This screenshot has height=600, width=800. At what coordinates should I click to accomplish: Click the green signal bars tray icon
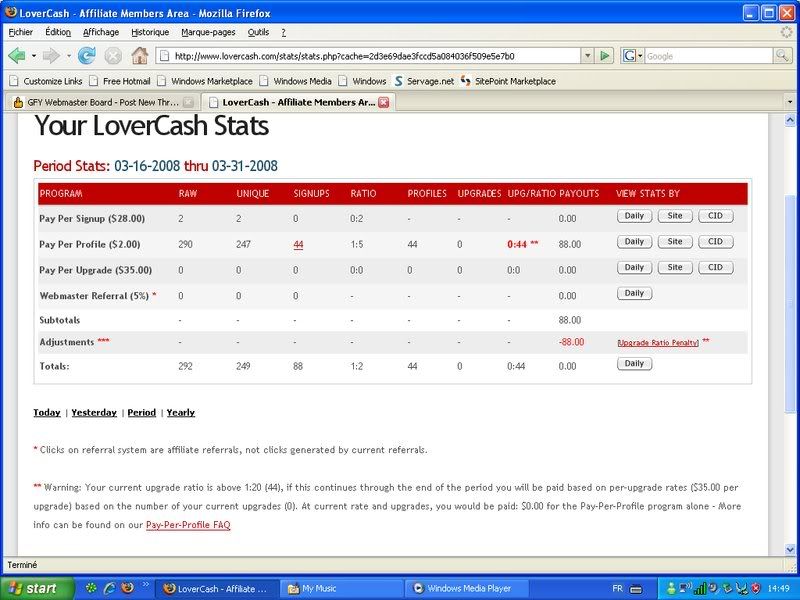[x=701, y=588]
